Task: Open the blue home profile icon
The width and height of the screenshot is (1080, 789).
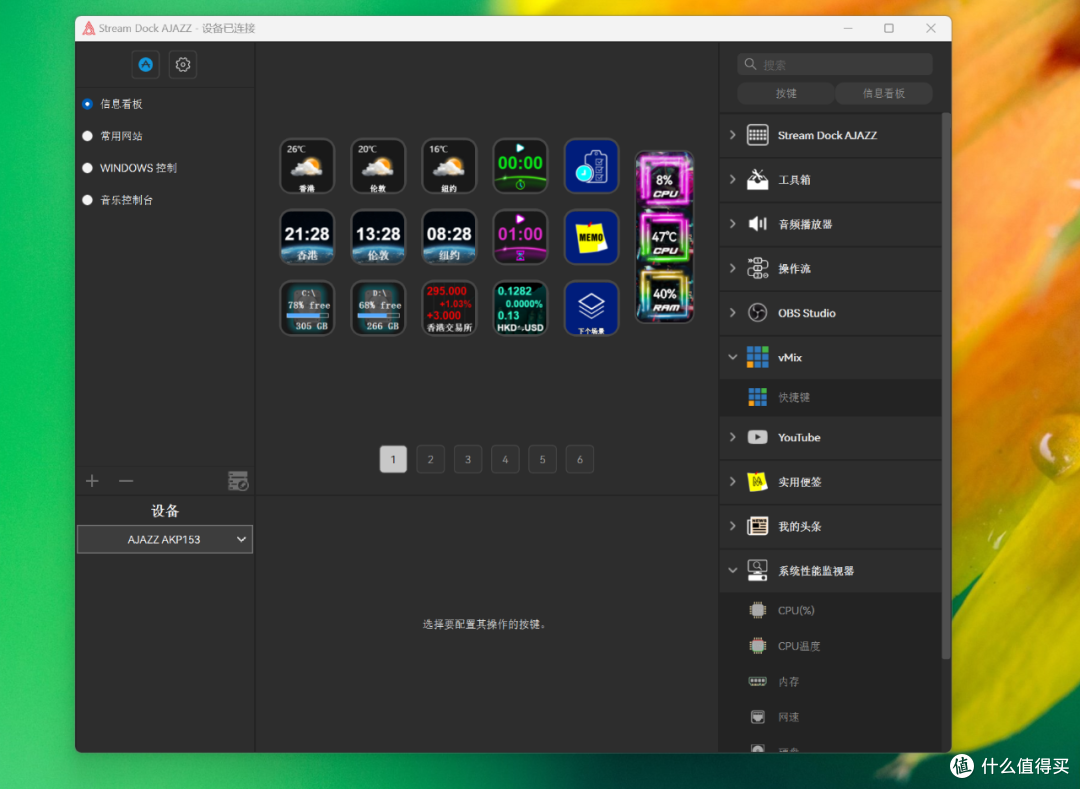Action: [145, 64]
